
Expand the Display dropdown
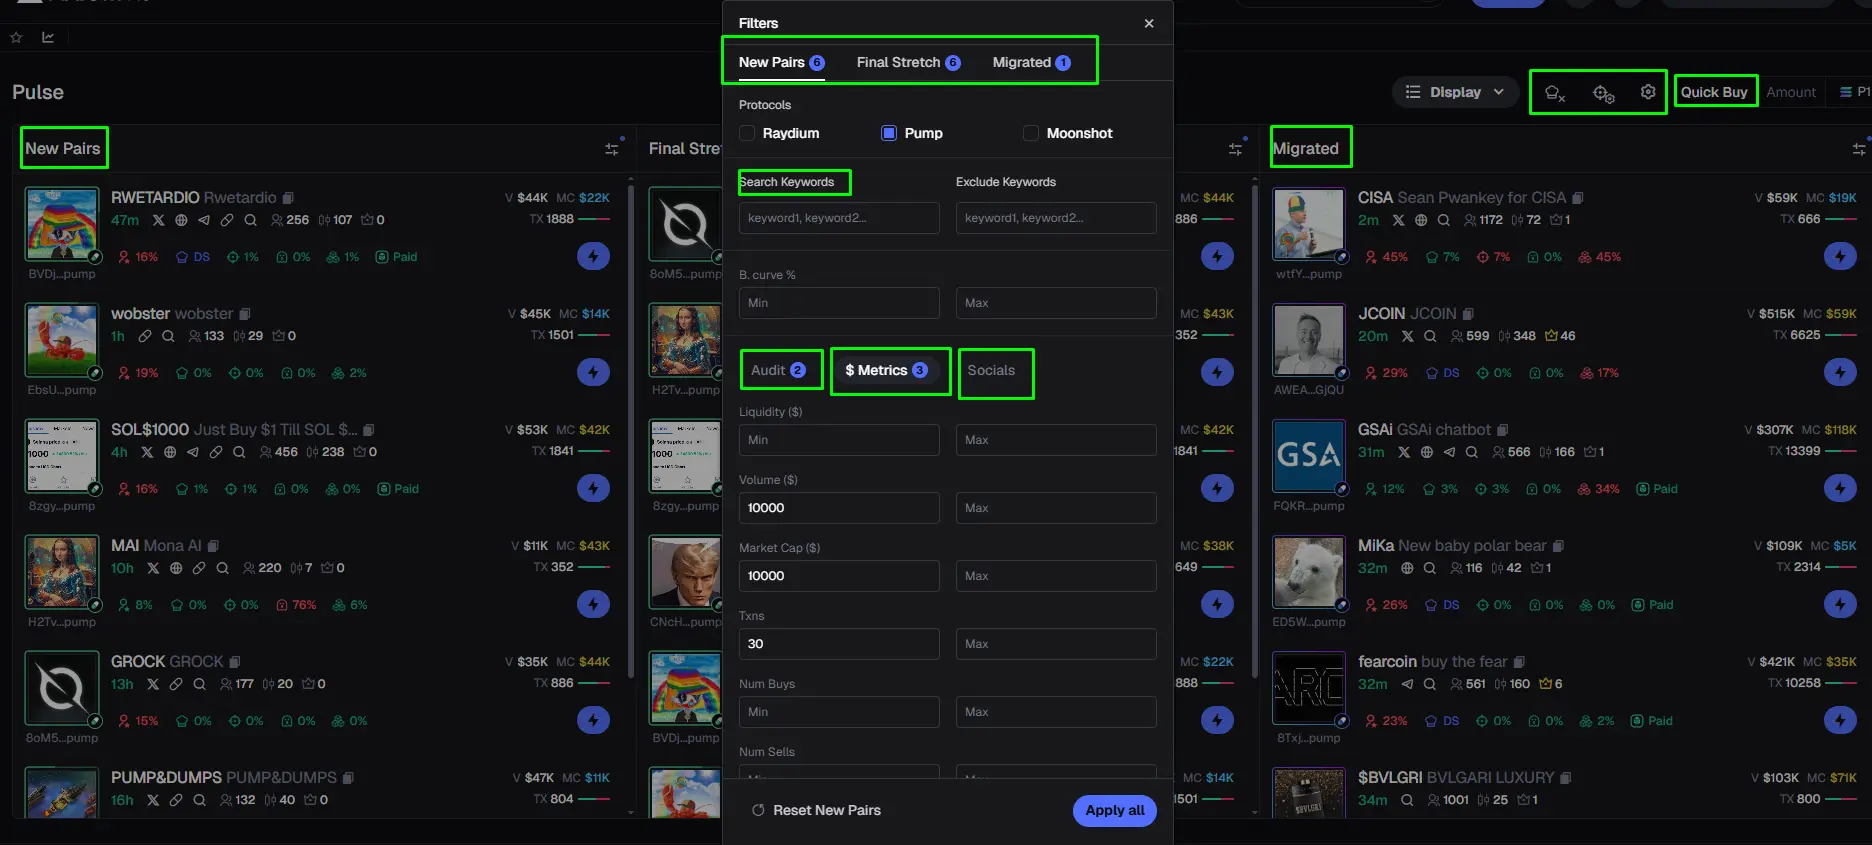click(1455, 92)
